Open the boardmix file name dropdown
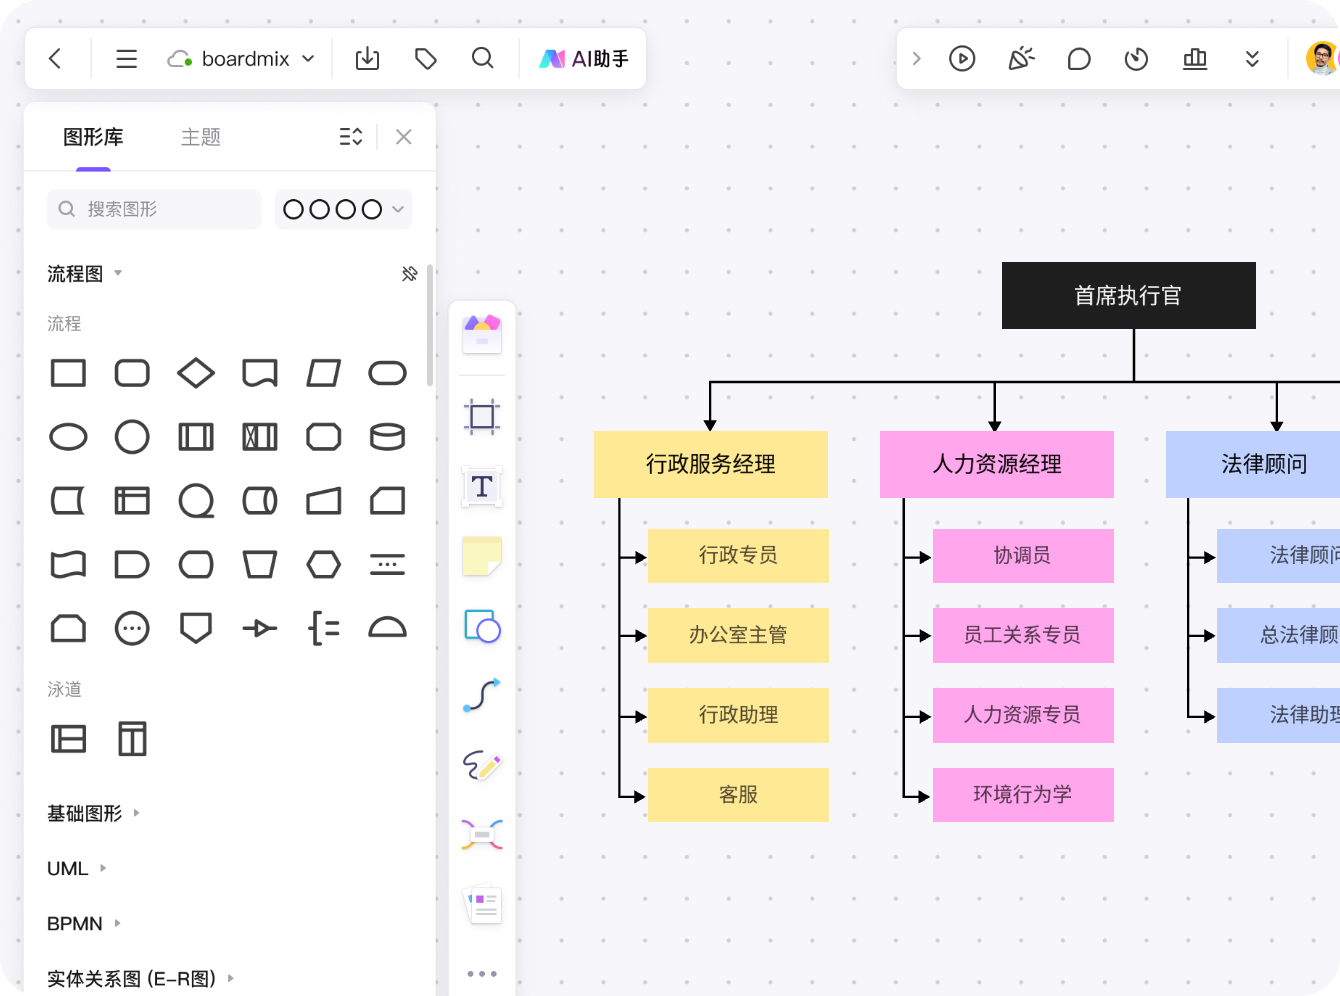 tap(241, 59)
